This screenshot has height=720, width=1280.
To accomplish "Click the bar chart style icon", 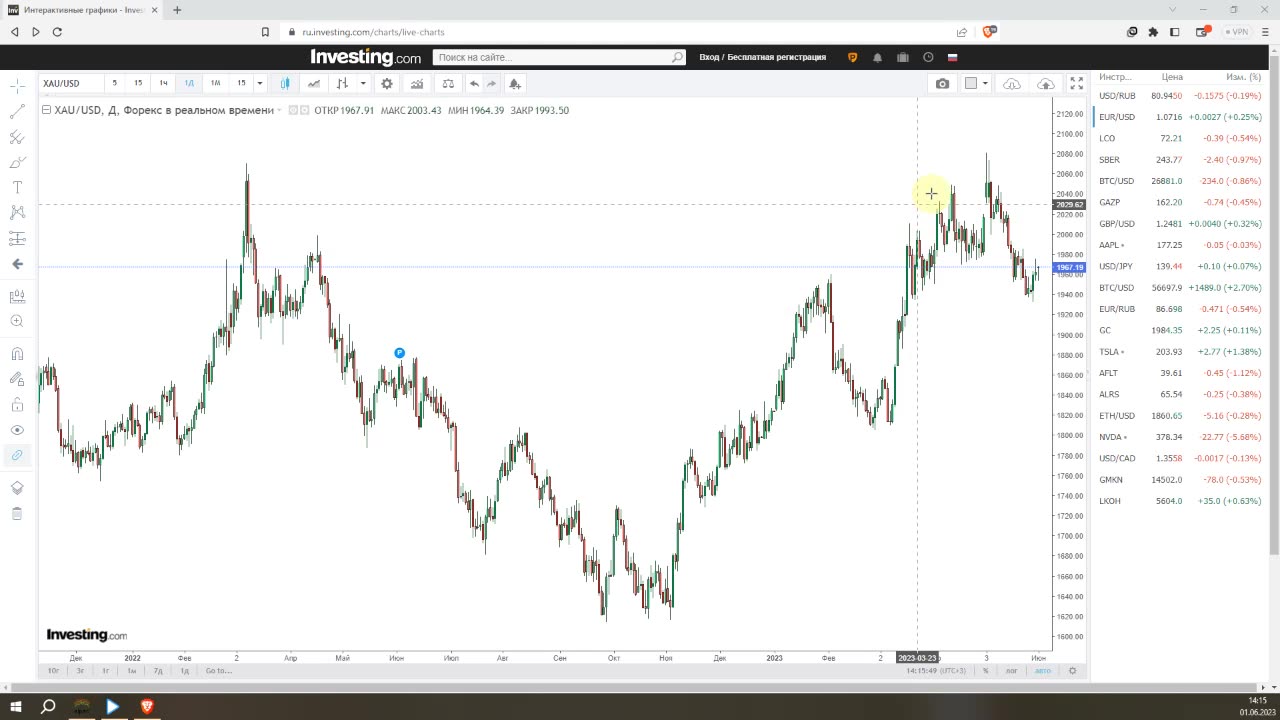I will [x=343, y=83].
